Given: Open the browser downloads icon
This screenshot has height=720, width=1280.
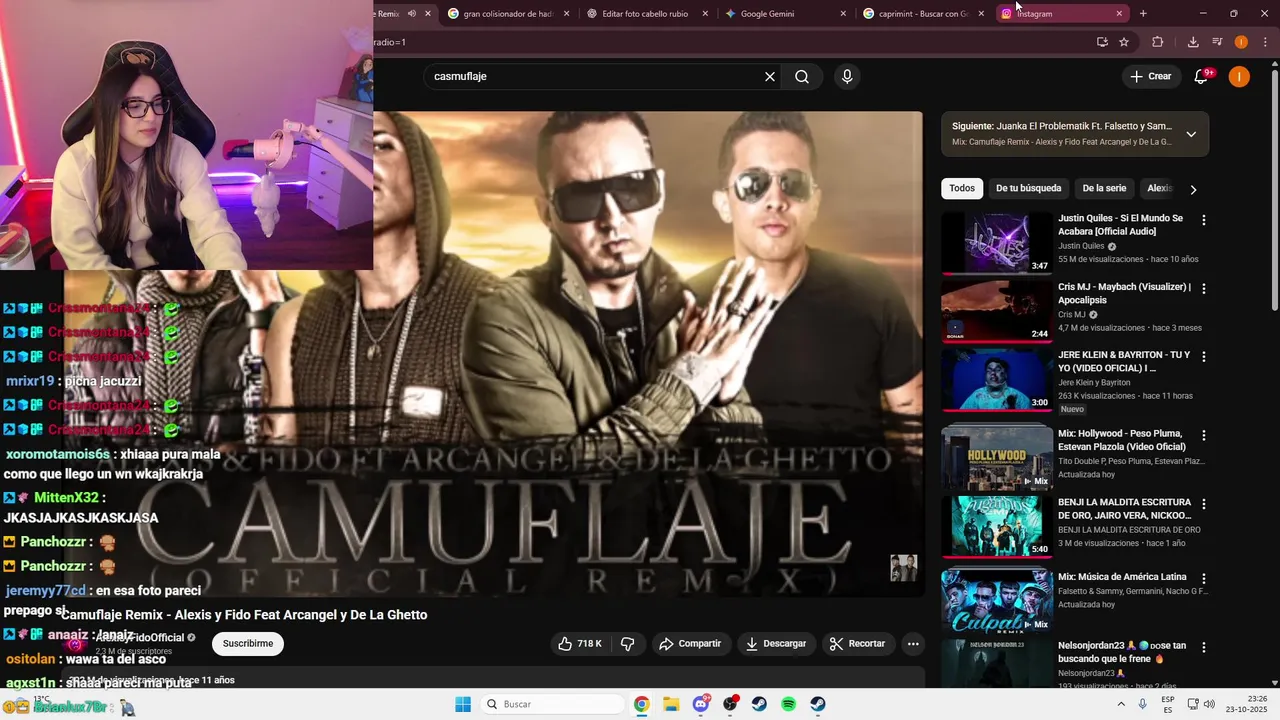Looking at the screenshot, I should 1193,42.
